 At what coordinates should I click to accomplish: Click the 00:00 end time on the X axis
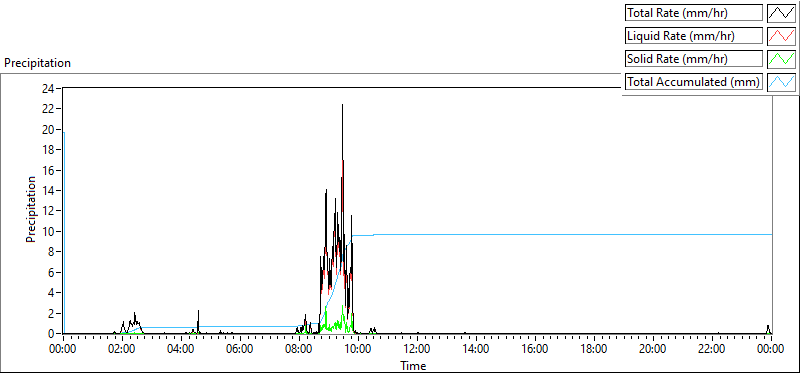click(x=771, y=350)
